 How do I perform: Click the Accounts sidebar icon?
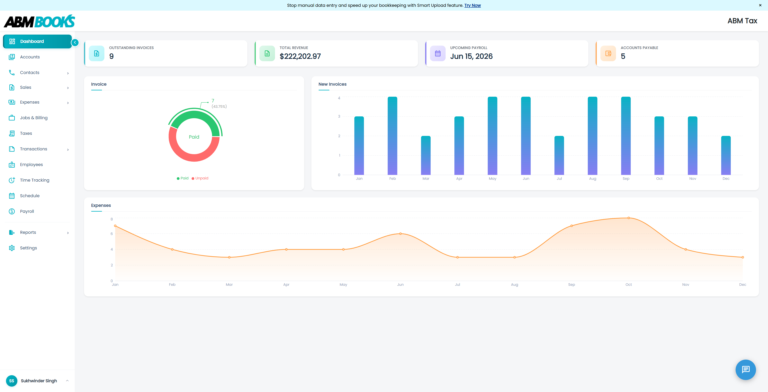tap(12, 57)
